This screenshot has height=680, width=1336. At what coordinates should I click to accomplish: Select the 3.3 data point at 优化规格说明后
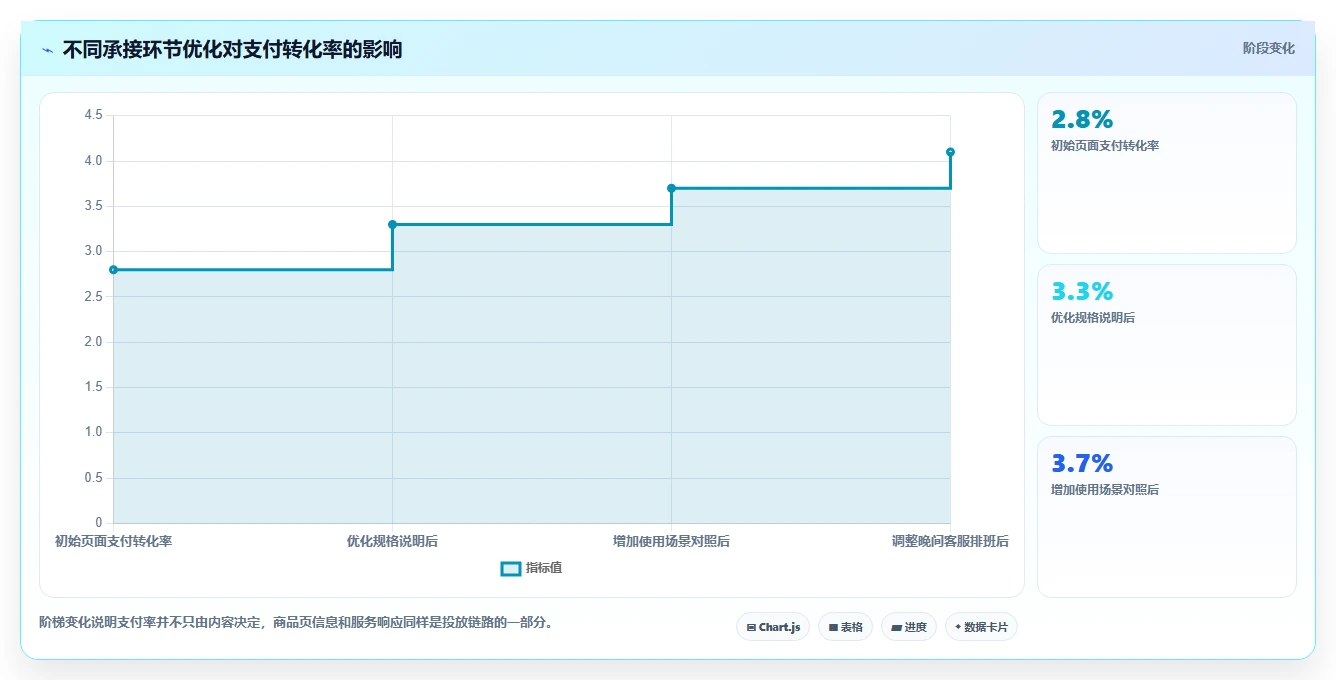392,224
